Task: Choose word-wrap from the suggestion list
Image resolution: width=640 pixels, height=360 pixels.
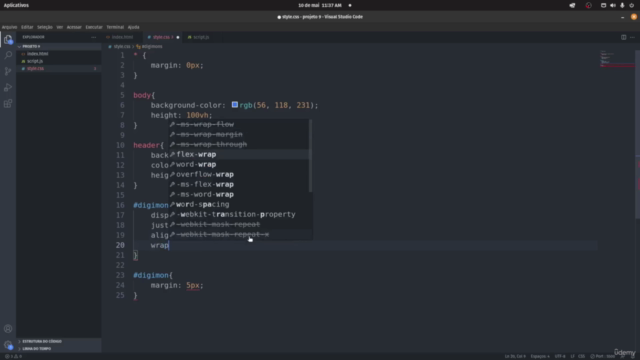Action: 239,164
